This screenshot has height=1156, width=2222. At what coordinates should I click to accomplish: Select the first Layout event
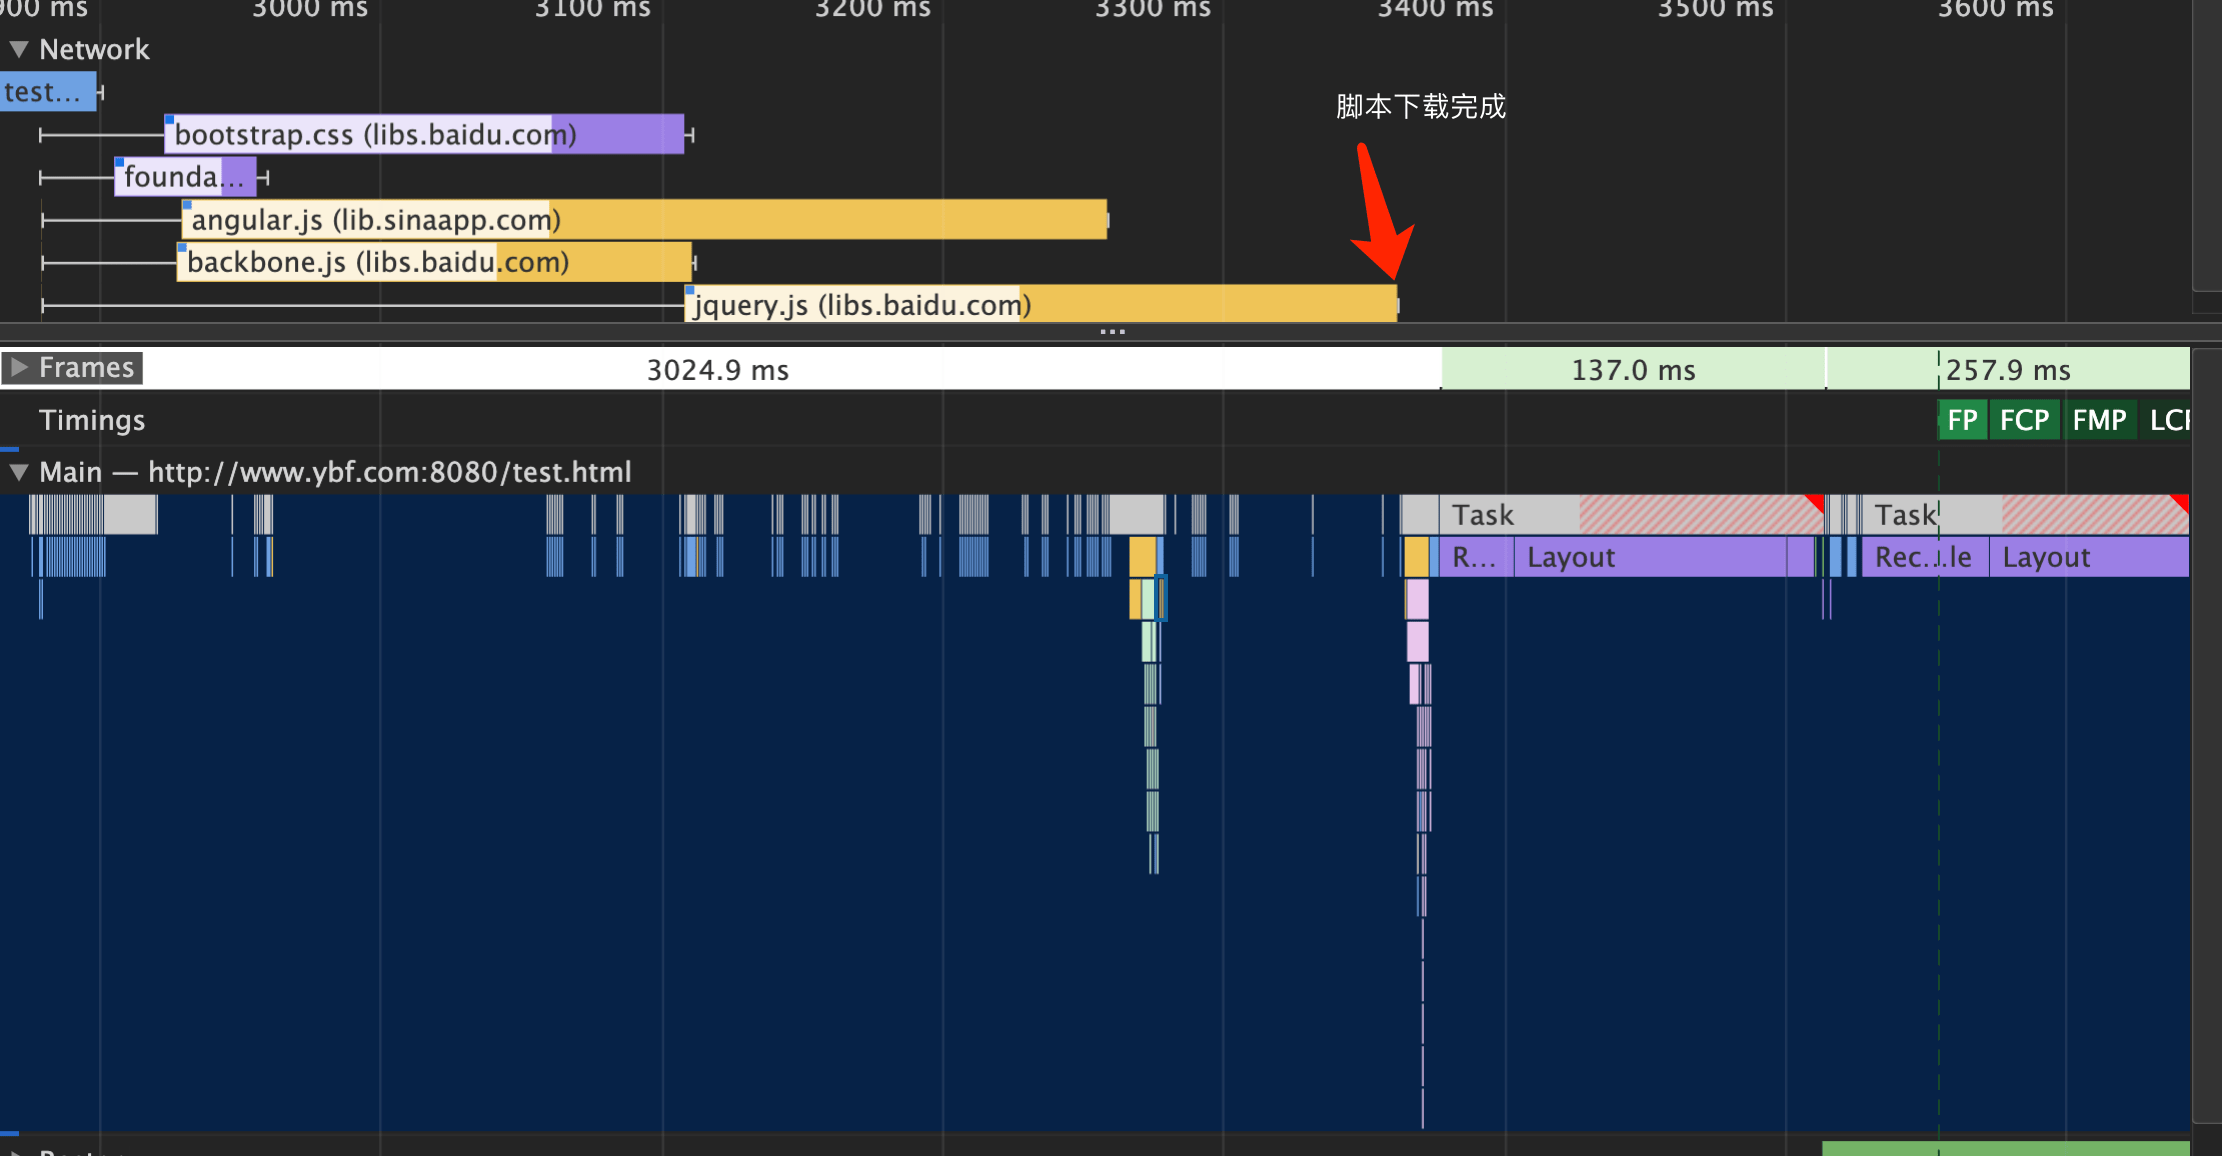tap(1650, 557)
